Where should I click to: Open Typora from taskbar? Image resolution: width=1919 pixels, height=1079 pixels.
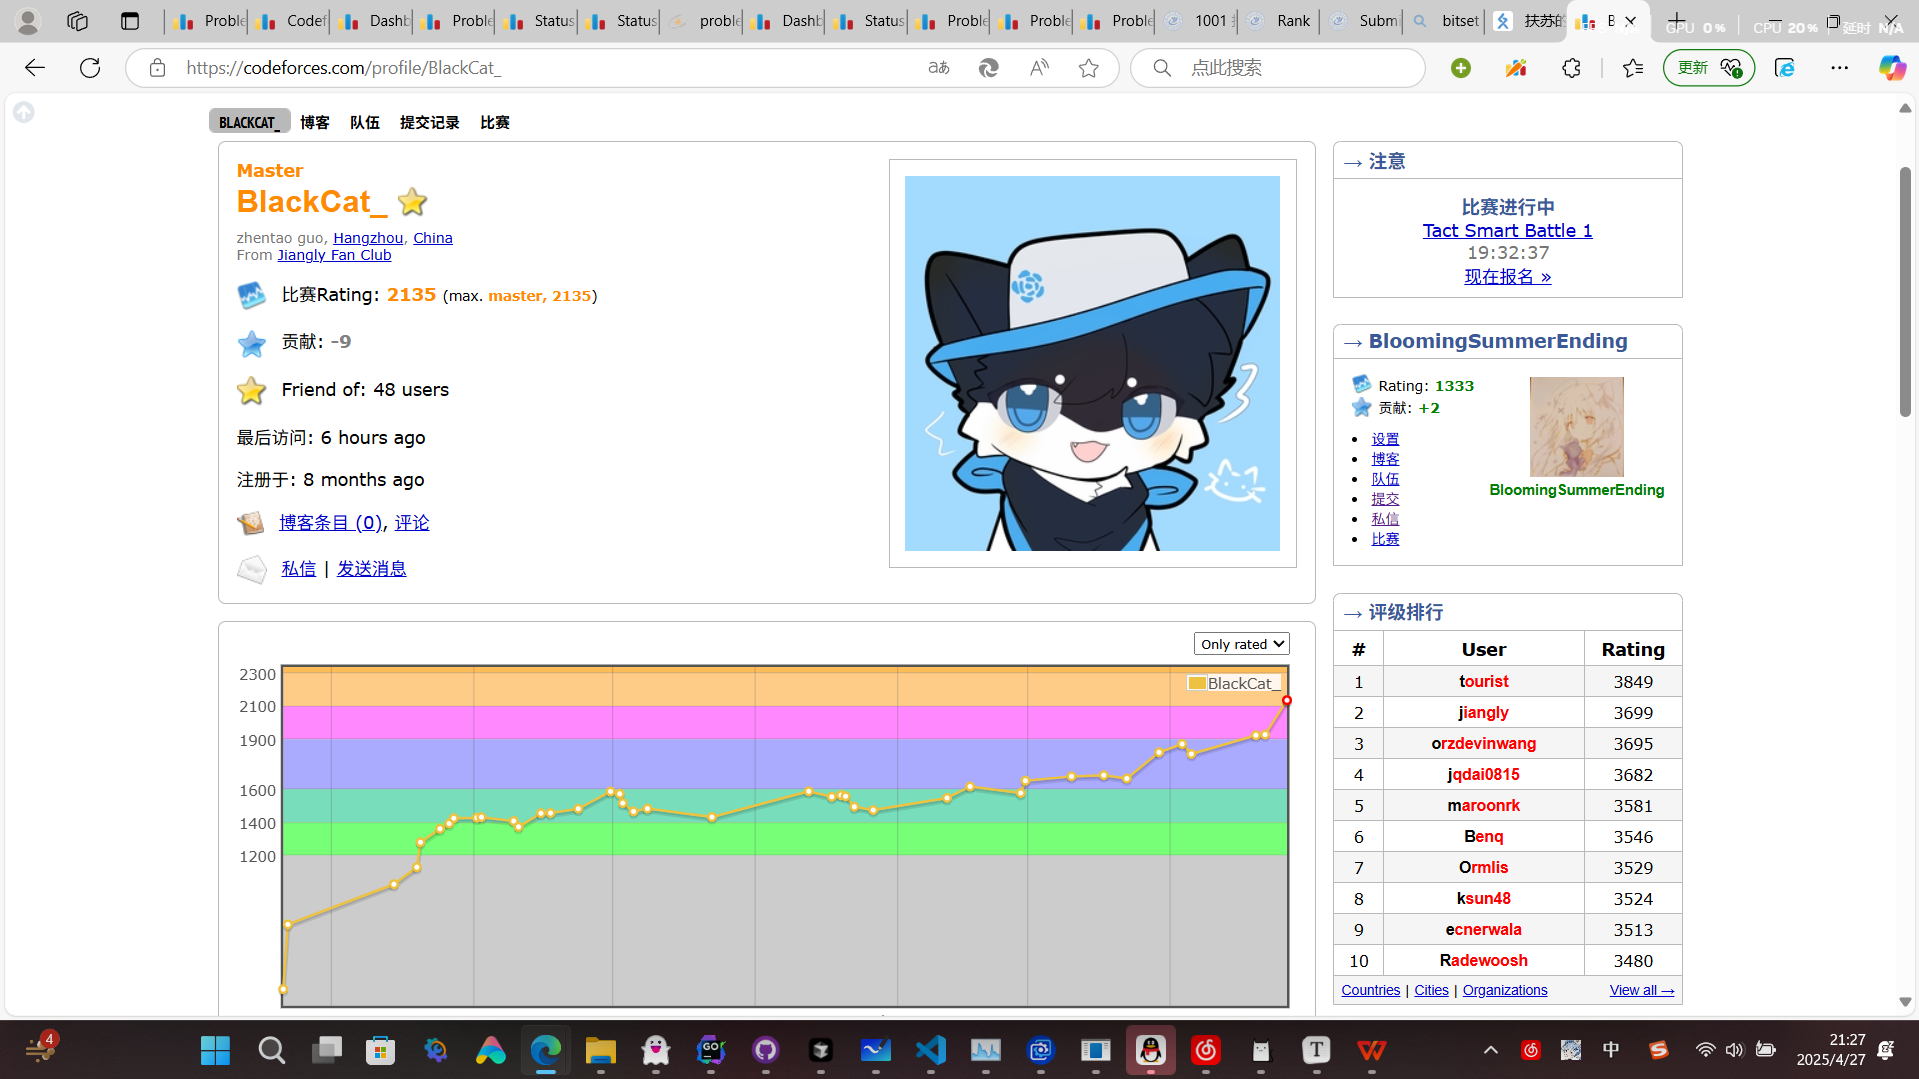[x=1316, y=1050]
